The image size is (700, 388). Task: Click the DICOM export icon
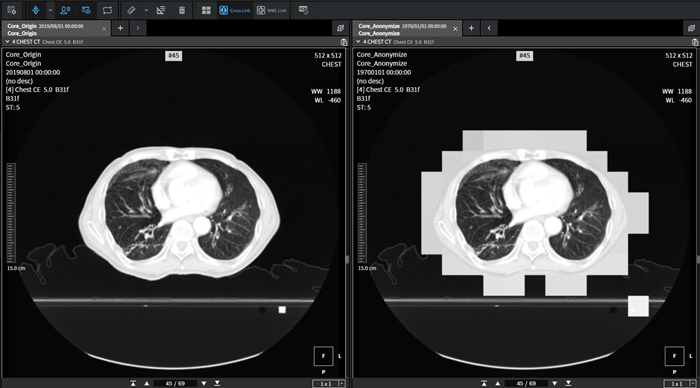coord(304,10)
